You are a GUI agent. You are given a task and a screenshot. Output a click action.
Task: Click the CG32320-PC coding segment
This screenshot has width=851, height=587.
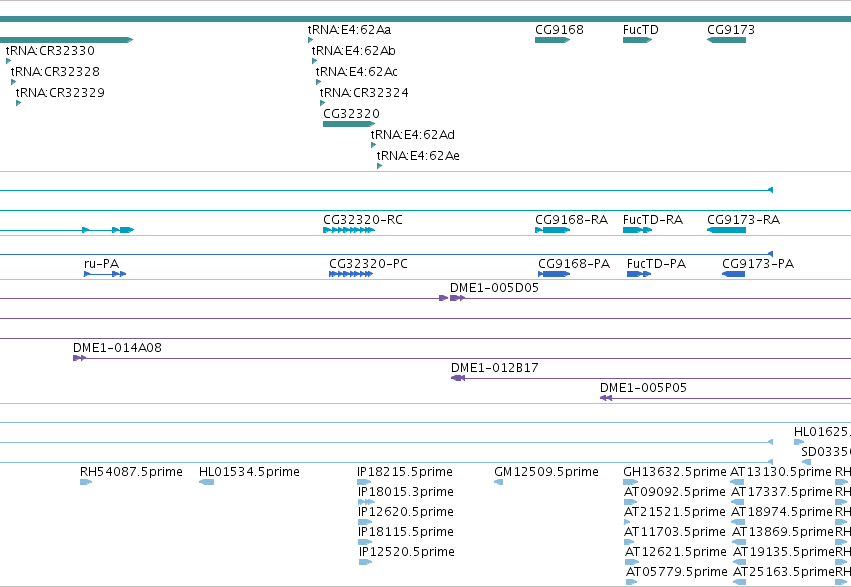coord(351,274)
